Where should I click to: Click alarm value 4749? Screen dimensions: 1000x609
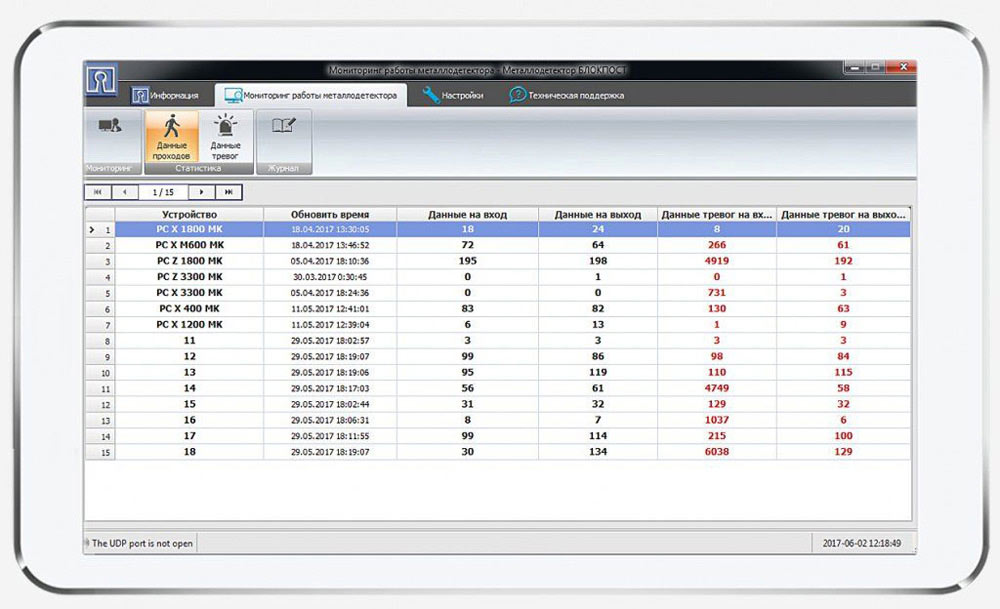click(717, 388)
